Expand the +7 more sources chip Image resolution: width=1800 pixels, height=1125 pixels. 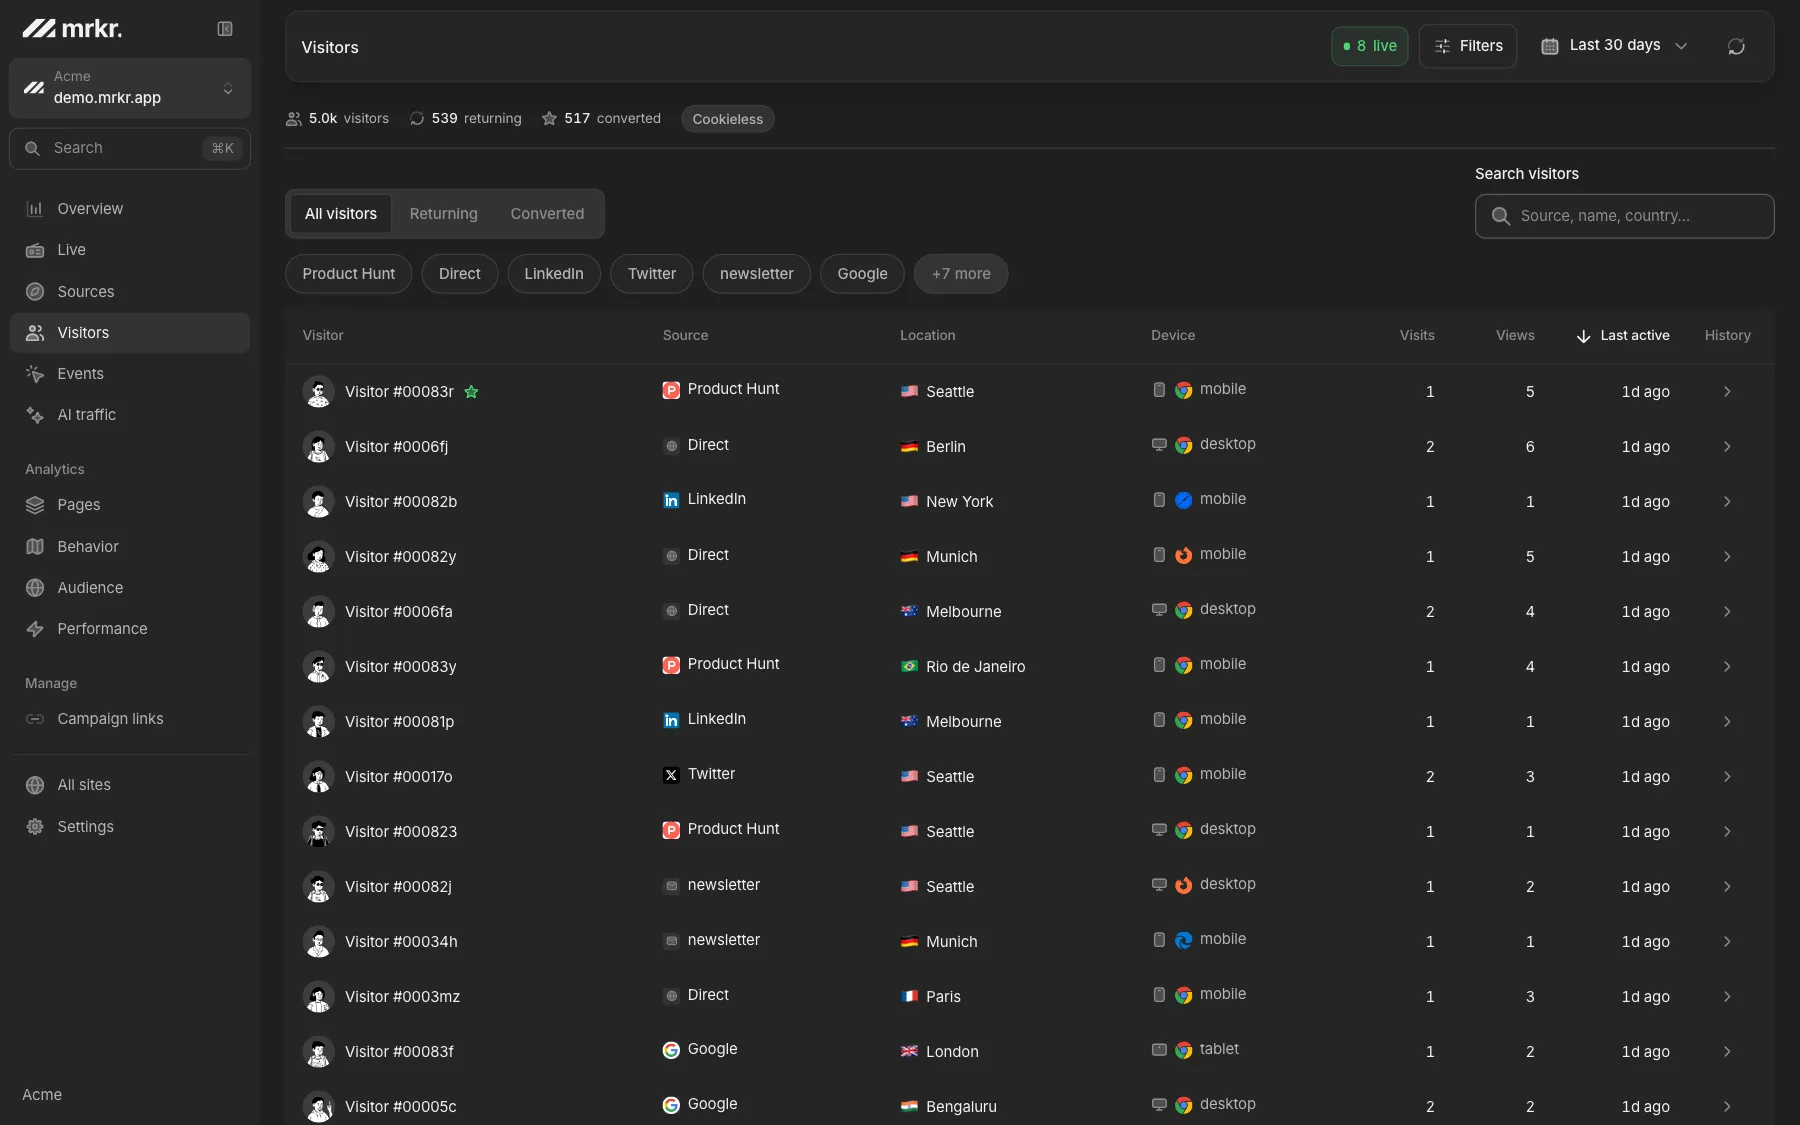[x=961, y=274]
